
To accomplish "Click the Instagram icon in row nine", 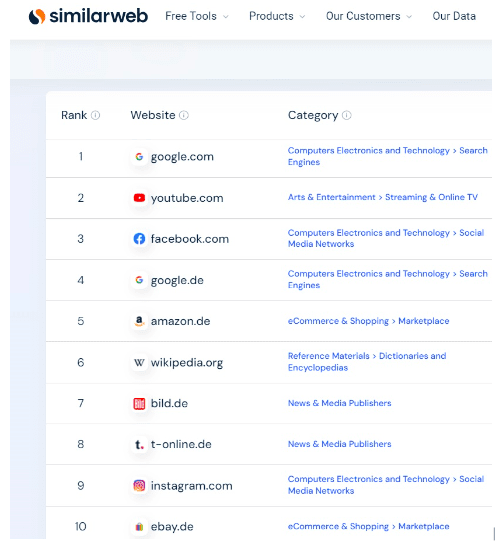I will tap(139, 486).
